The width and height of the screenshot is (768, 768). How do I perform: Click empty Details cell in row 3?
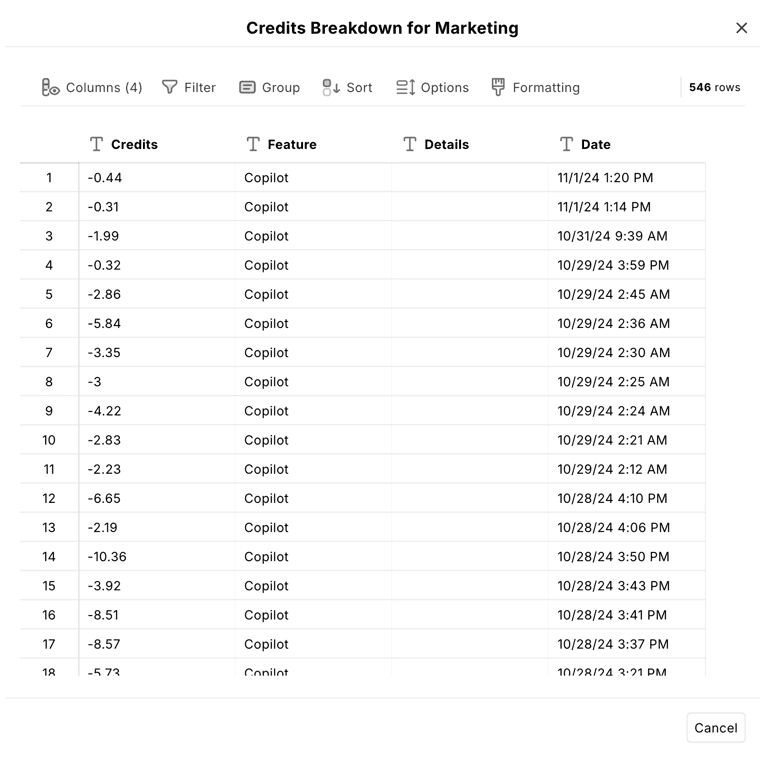470,236
